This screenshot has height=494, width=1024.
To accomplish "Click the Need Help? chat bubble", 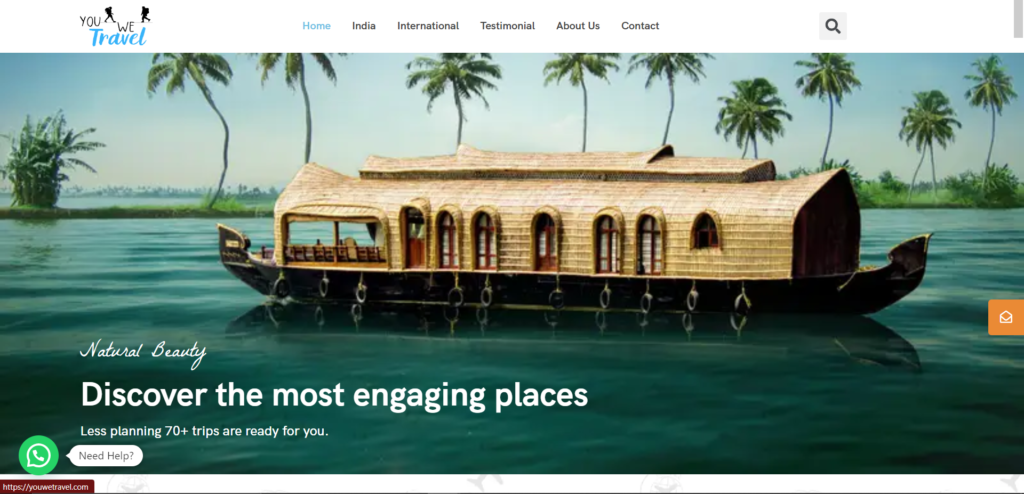I will pos(106,455).
